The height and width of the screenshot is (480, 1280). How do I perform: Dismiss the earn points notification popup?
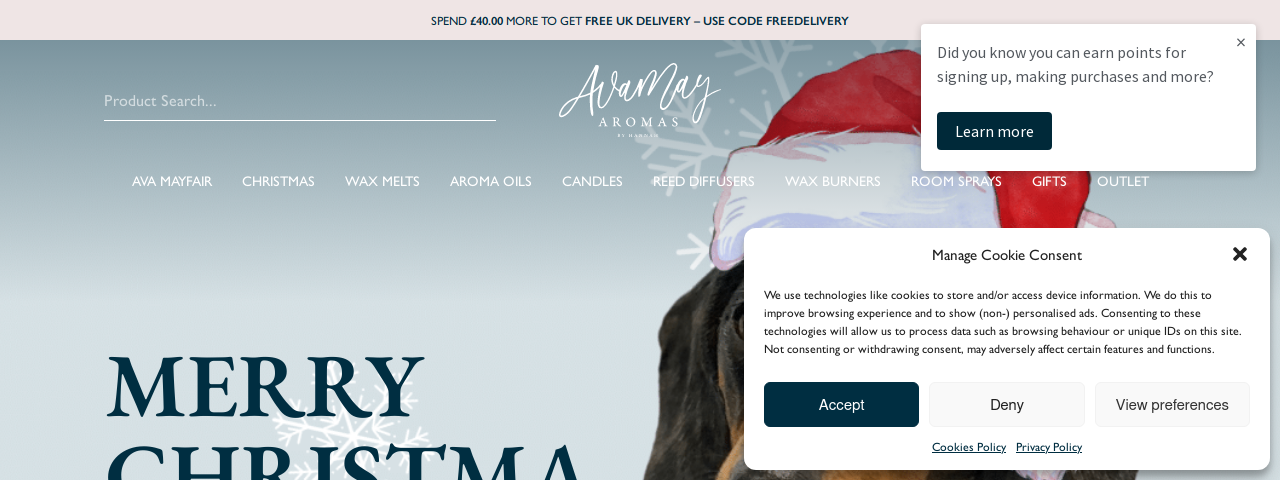pyautogui.click(x=1241, y=42)
